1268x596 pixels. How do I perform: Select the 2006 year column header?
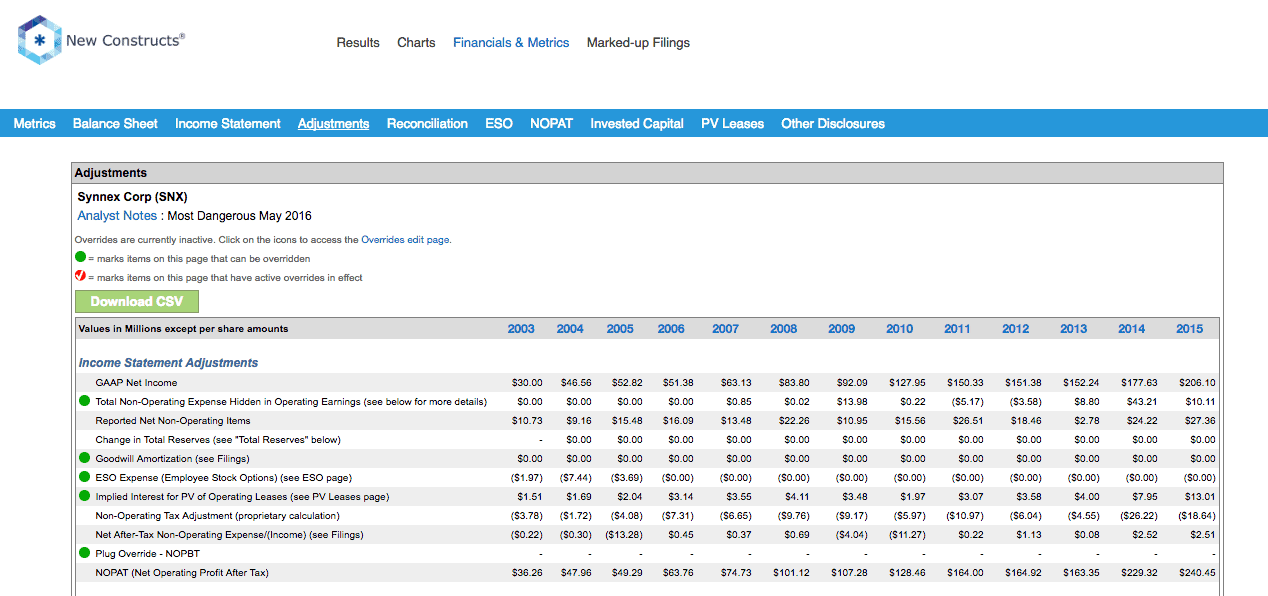click(x=671, y=329)
